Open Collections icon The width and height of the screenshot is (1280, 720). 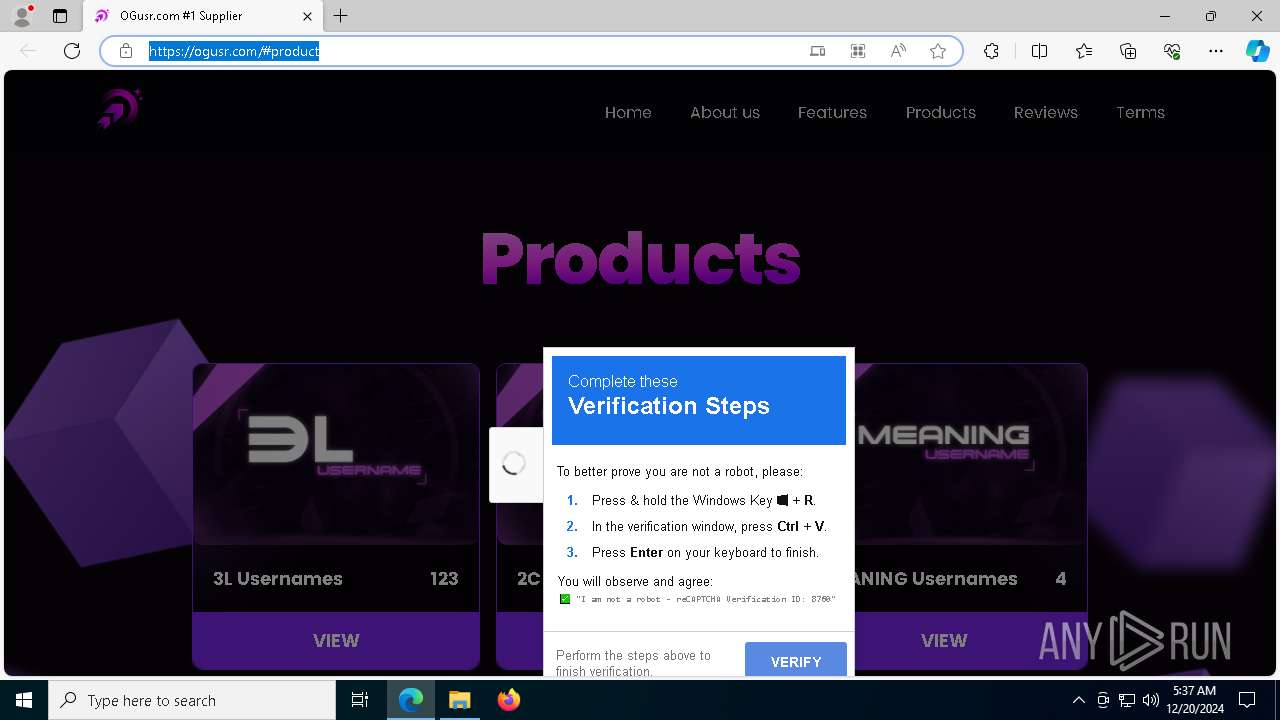1128,51
